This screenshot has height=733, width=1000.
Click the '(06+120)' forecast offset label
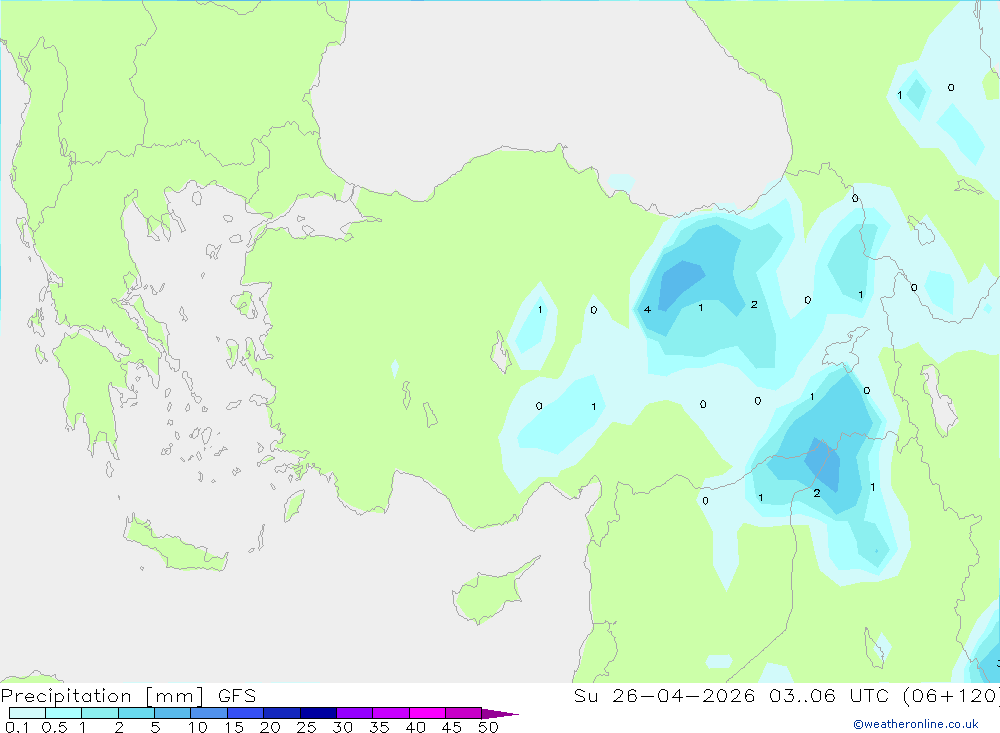[952, 696]
